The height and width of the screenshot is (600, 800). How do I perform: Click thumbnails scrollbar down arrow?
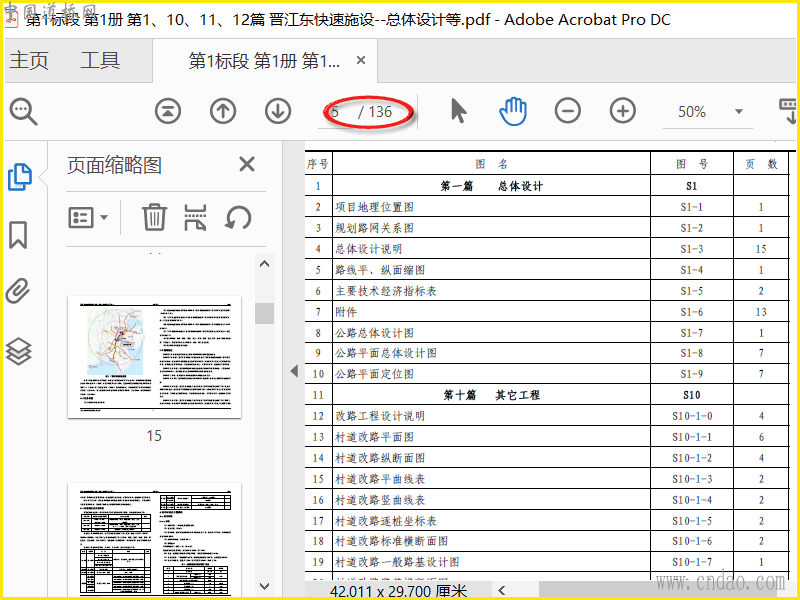click(264, 586)
